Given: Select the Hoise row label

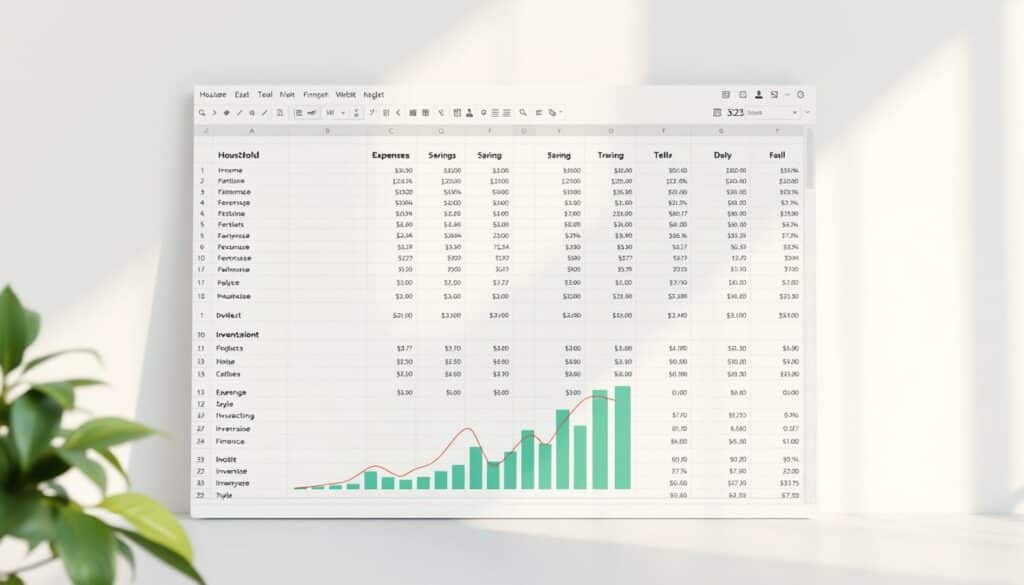Looking at the screenshot, I should coord(225,361).
